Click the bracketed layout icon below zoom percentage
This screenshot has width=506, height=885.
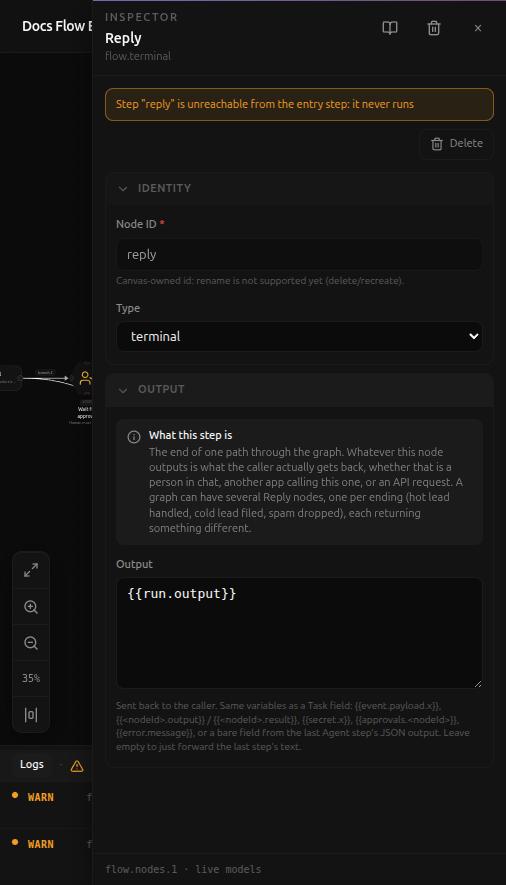point(31,715)
